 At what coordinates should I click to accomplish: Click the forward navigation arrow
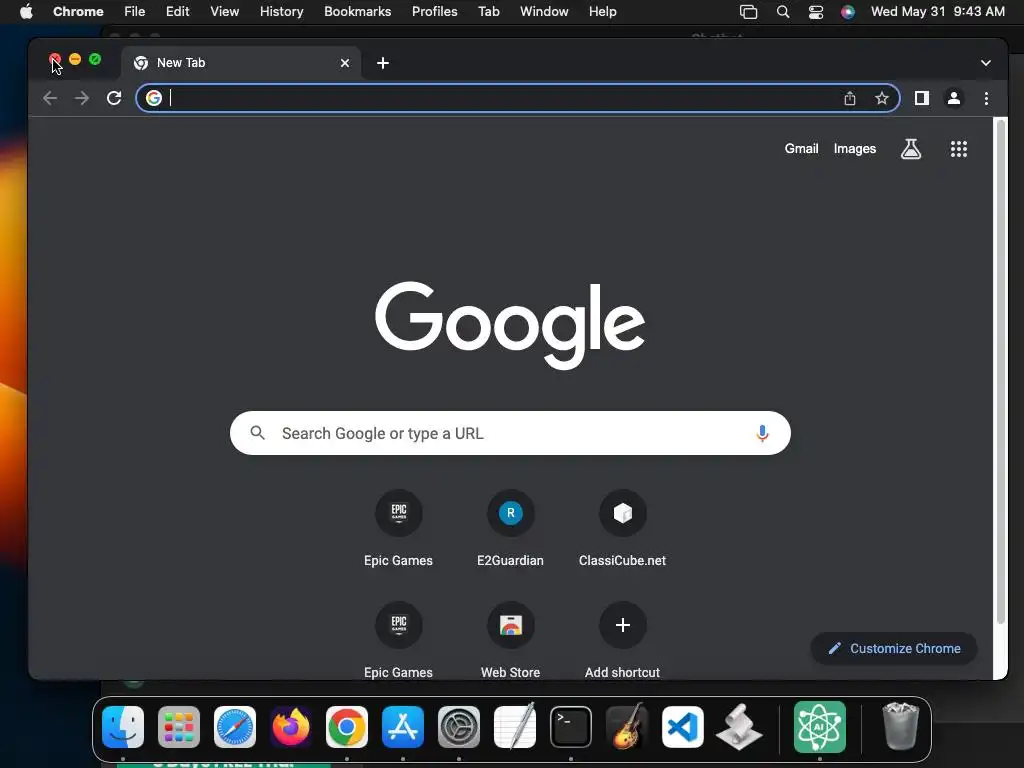tap(82, 98)
